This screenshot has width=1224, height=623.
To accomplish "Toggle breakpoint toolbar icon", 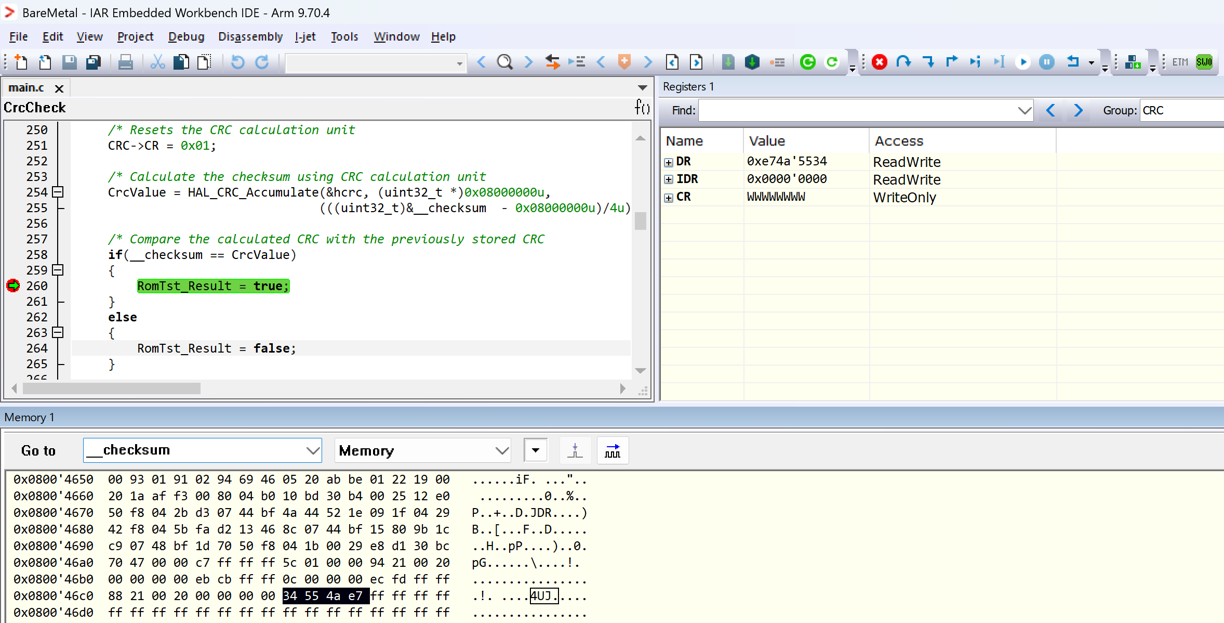I will coord(777,62).
